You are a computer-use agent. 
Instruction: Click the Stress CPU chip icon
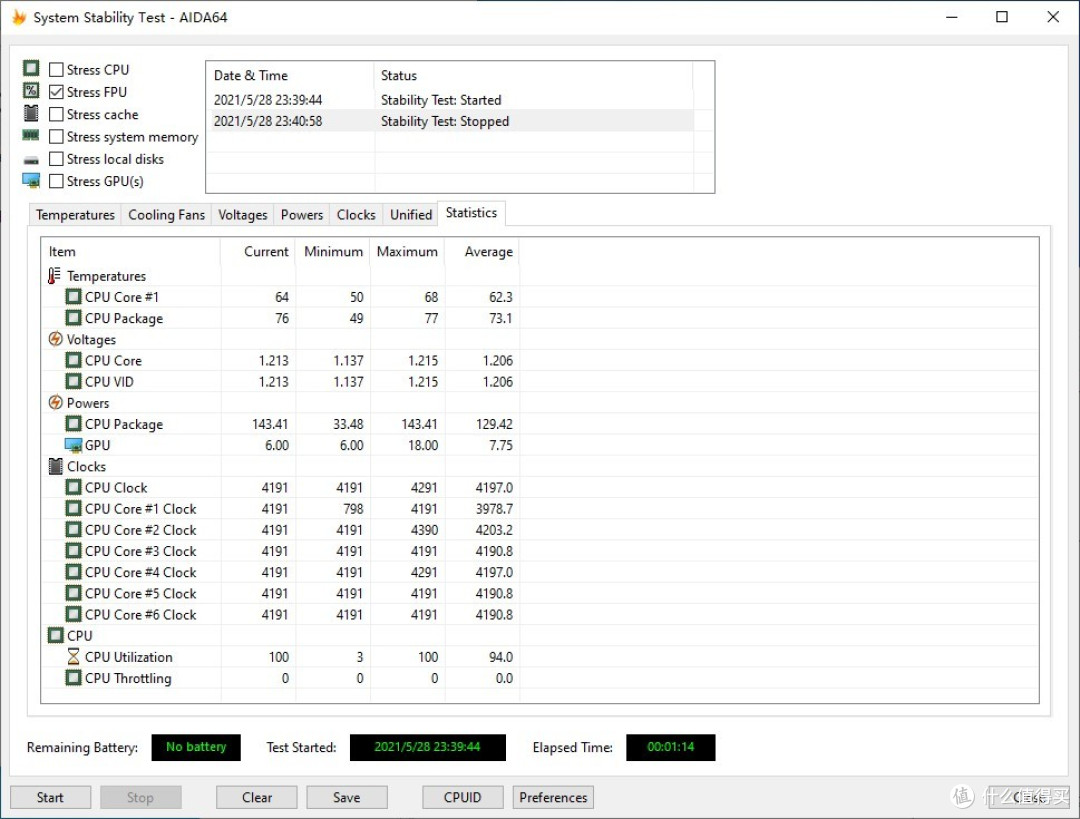tap(31, 68)
